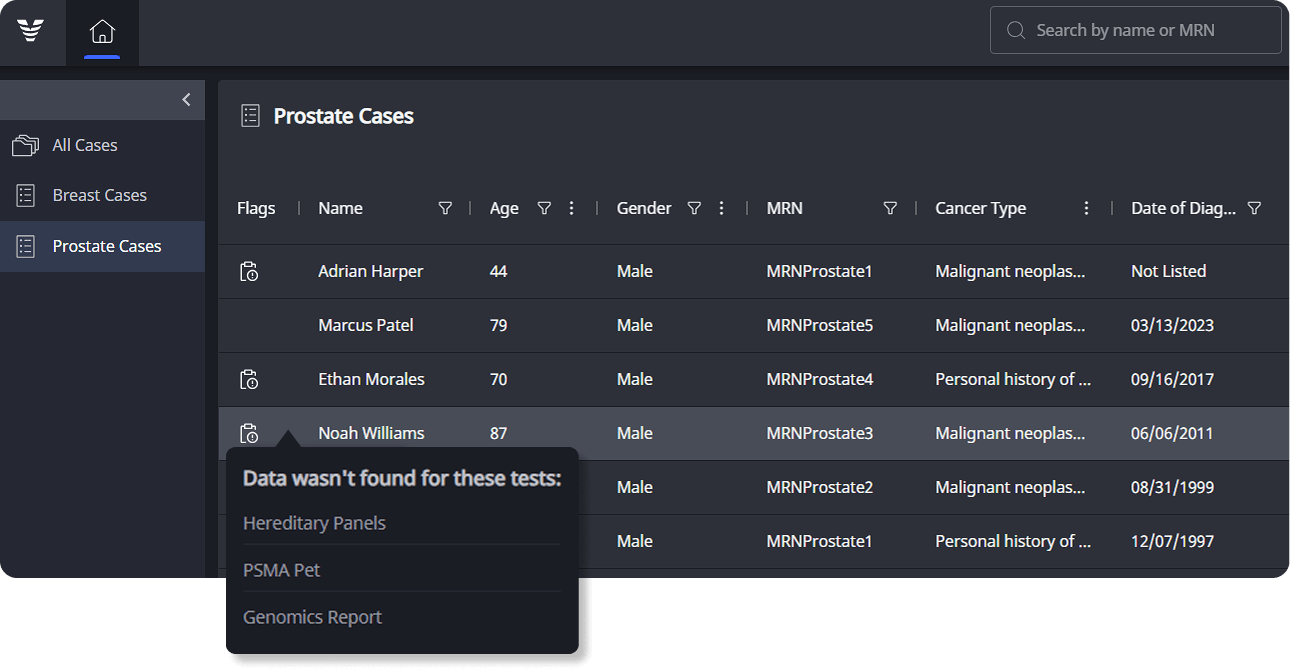This screenshot has height=670, width=1290.
Task: Open Marcus Patel's case record
Action: pyautogui.click(x=365, y=325)
